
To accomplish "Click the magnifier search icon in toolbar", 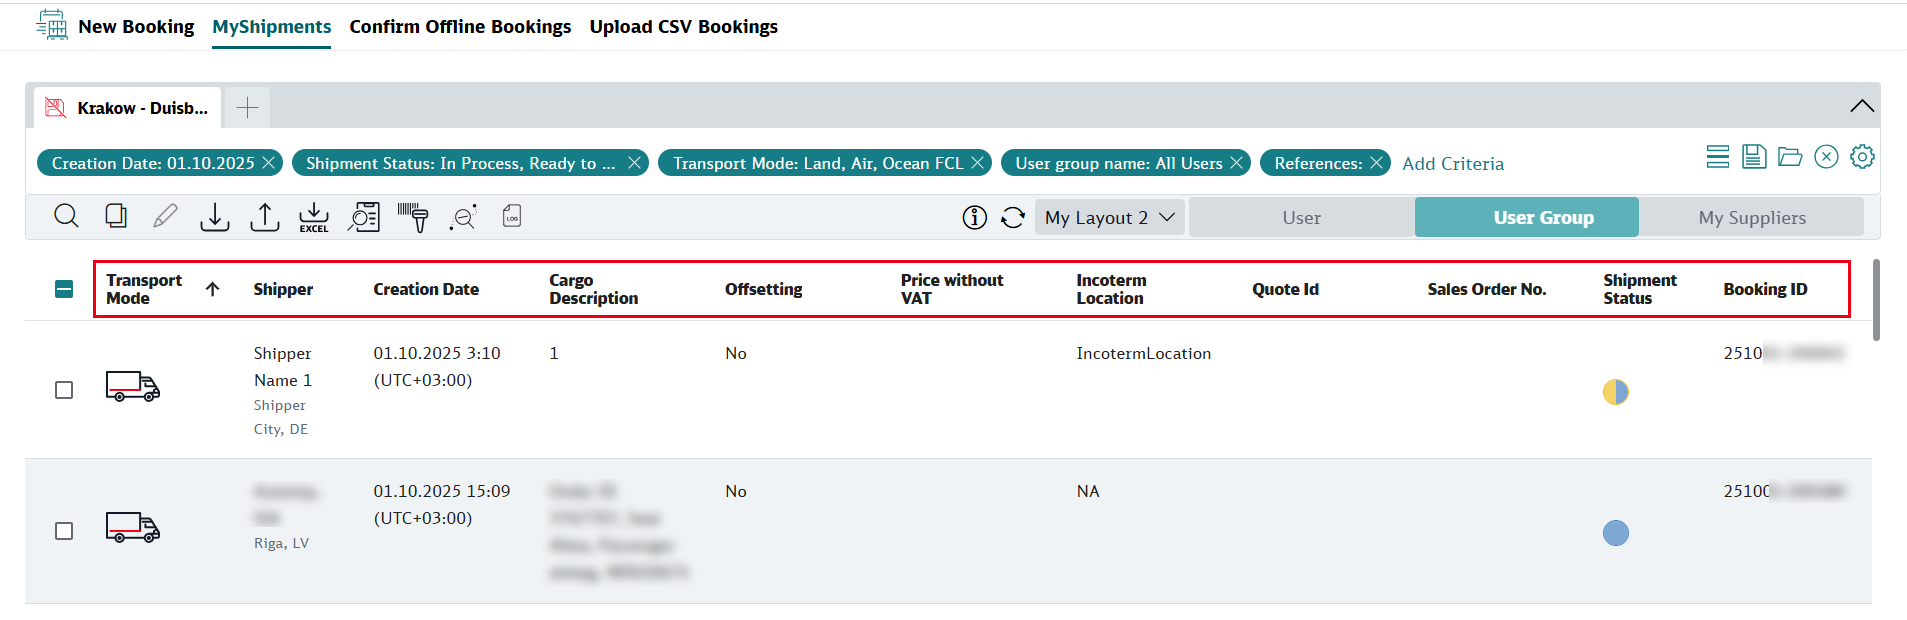I will [x=66, y=216].
